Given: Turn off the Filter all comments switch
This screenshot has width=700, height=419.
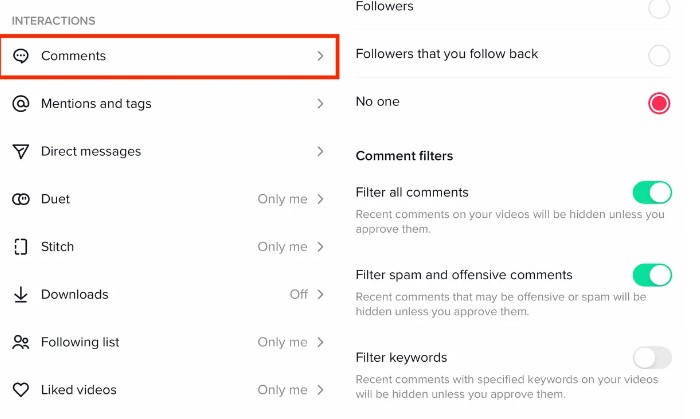Looking at the screenshot, I should tap(652, 193).
